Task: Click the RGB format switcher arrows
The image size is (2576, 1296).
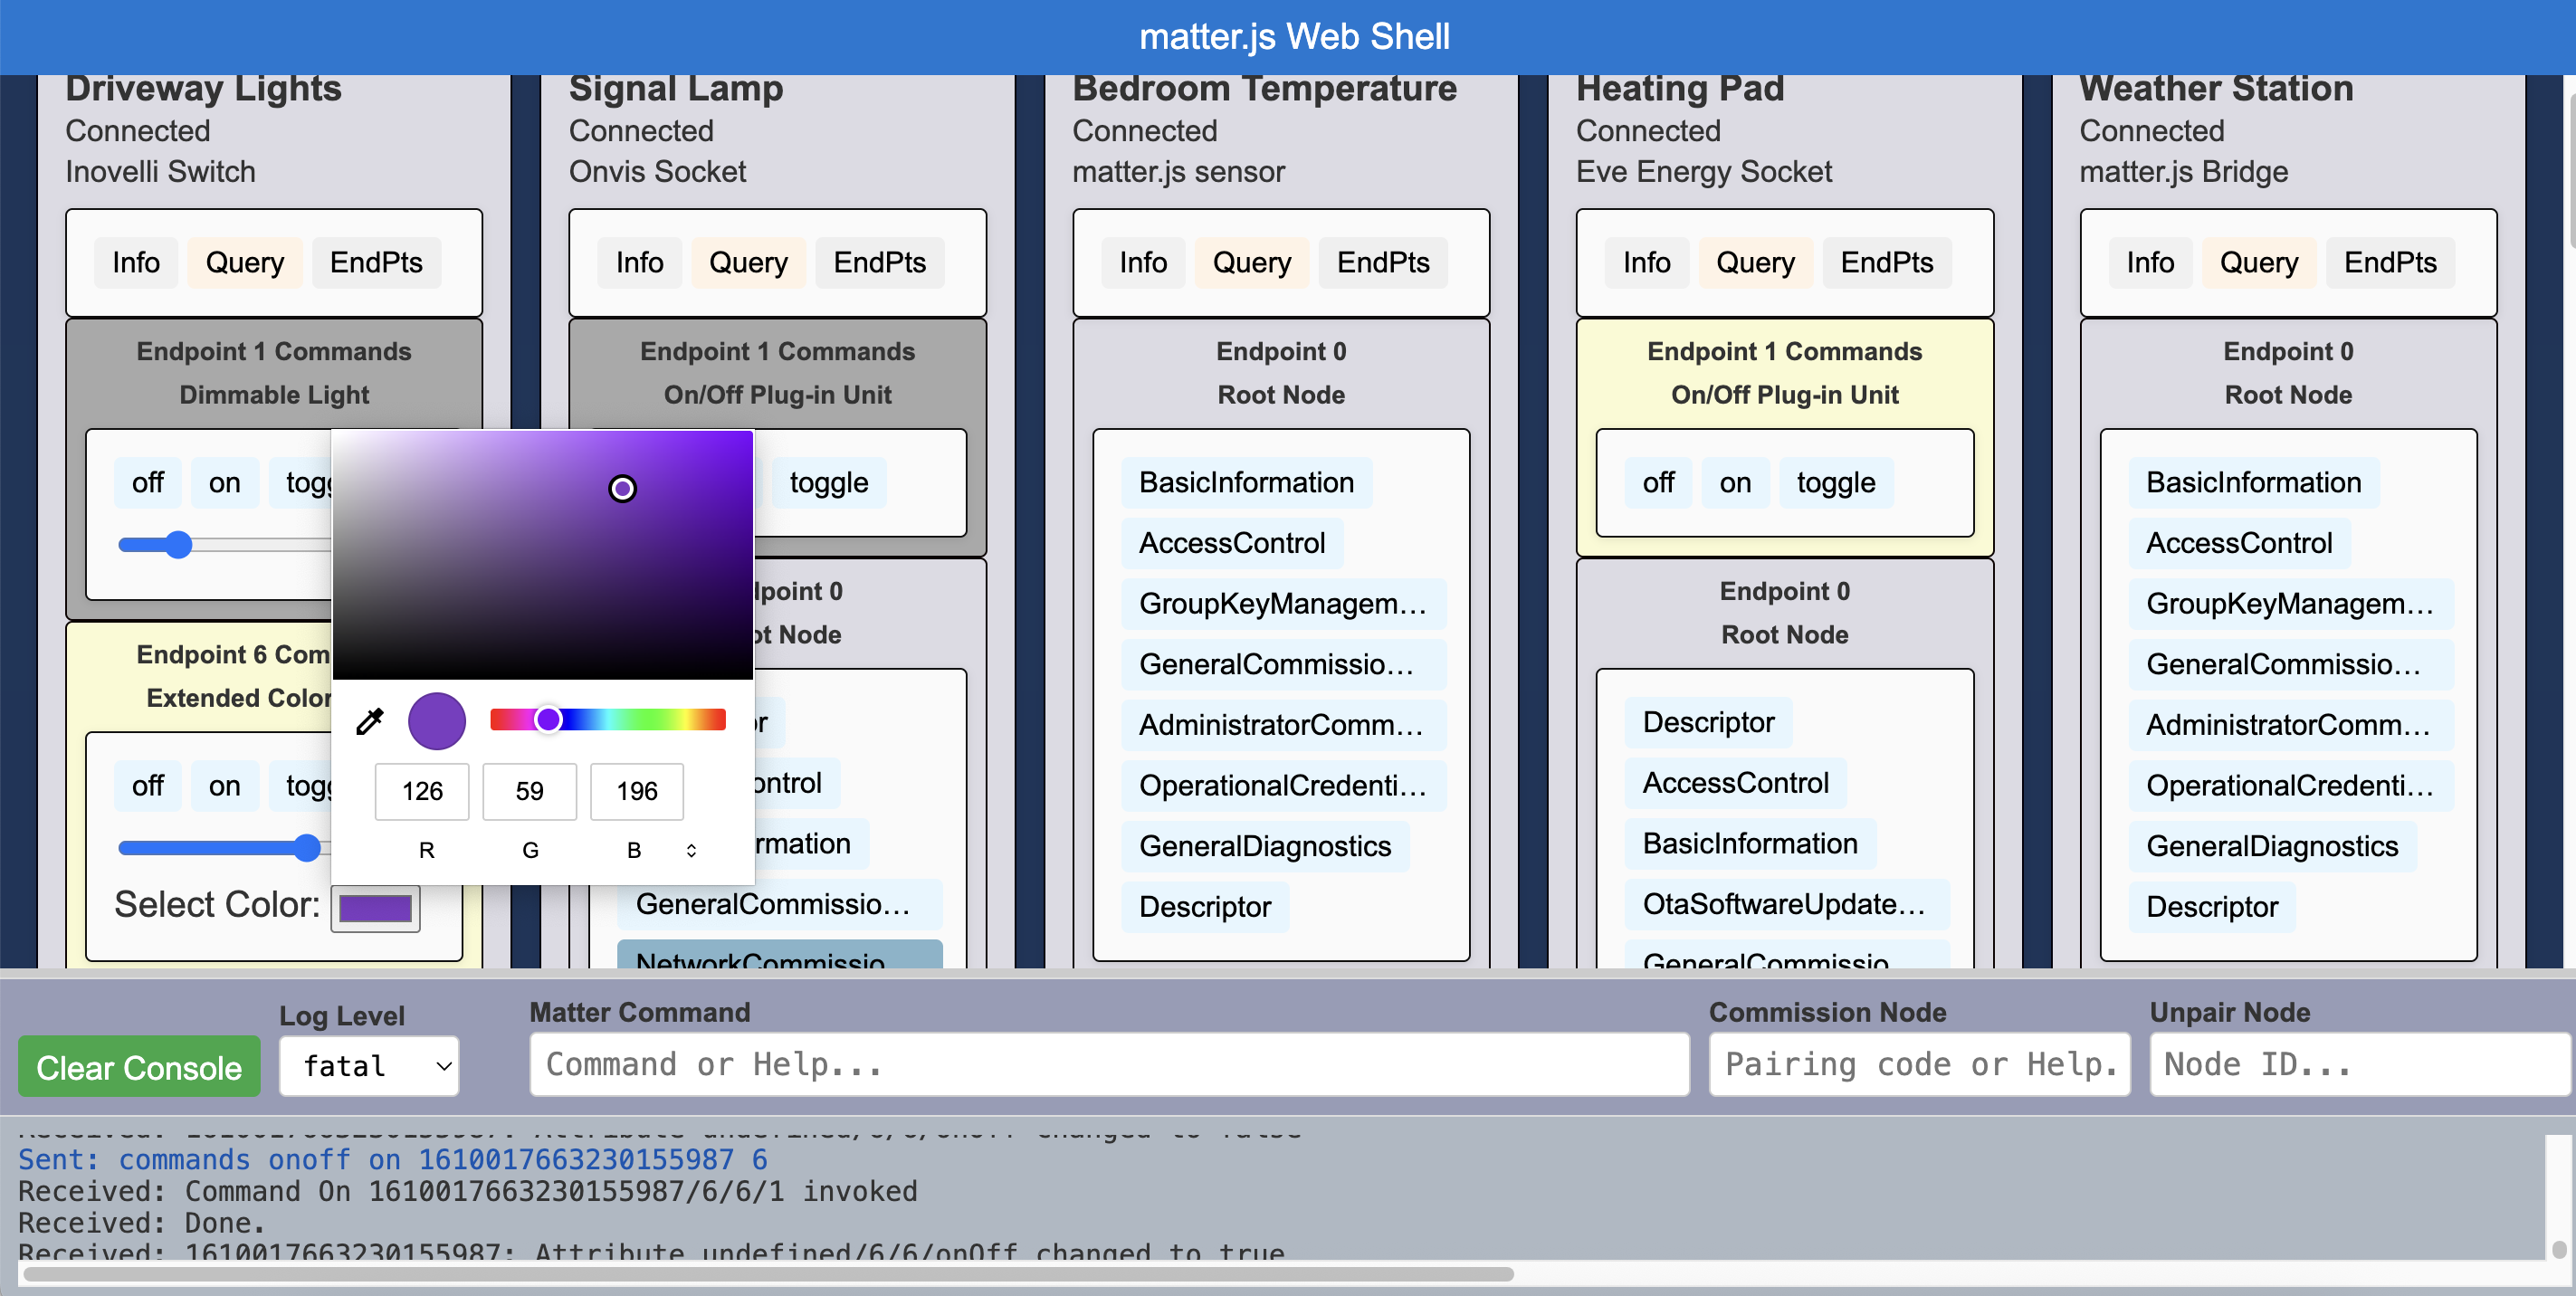Action: pyautogui.click(x=691, y=850)
